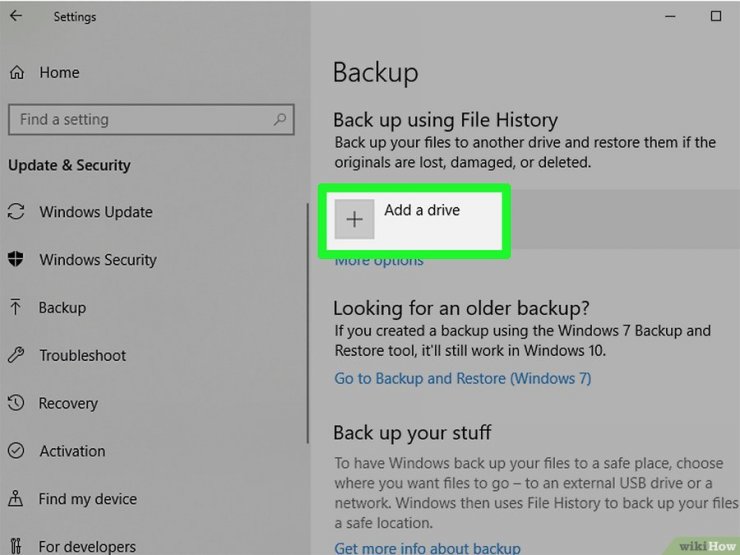Viewport: 740px width, 555px height.
Task: Click the Recovery clock icon
Action: pos(16,403)
